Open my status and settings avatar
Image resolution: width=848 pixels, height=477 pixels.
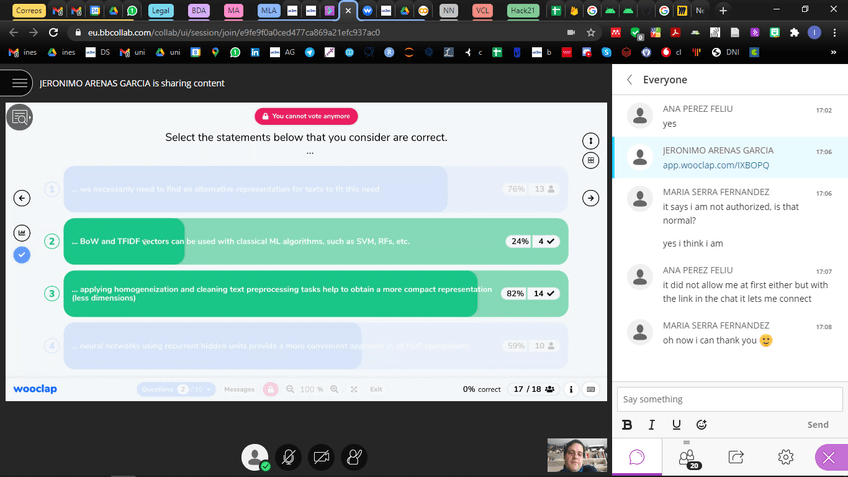(x=255, y=457)
